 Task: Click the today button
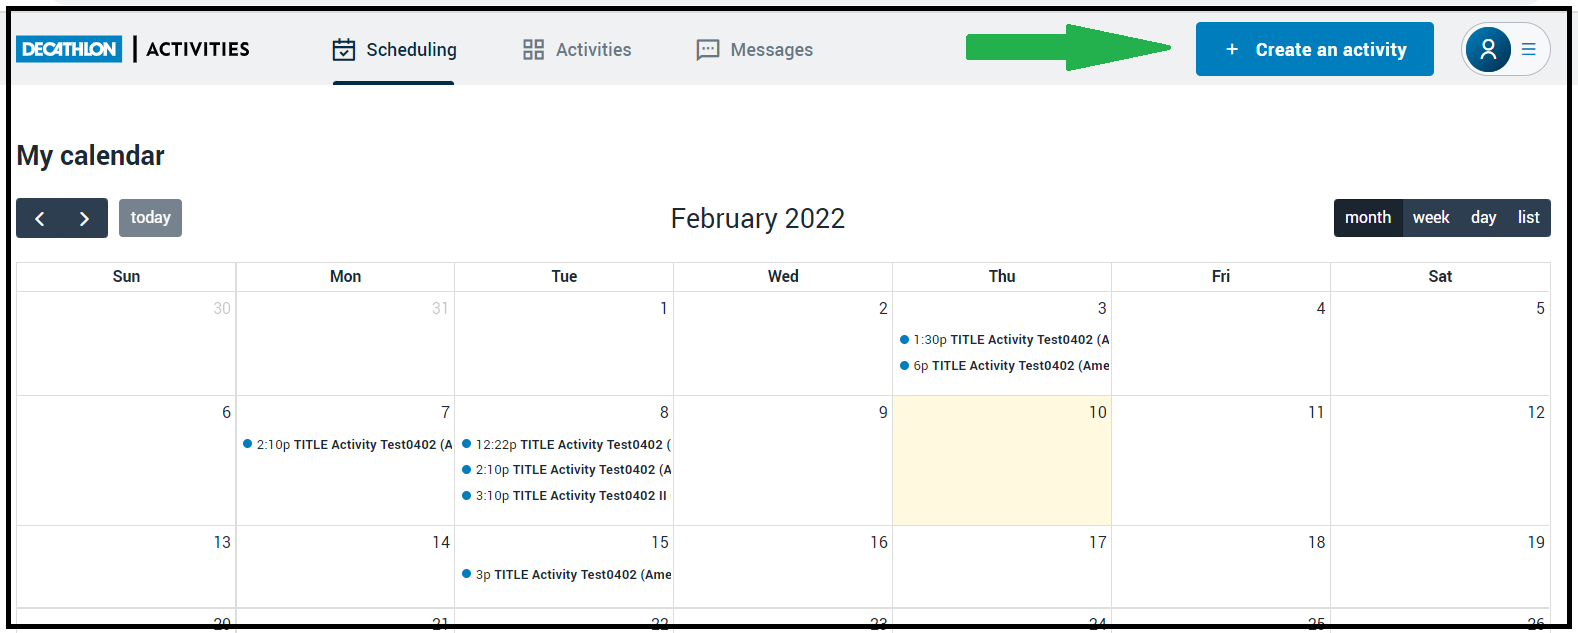click(x=150, y=218)
